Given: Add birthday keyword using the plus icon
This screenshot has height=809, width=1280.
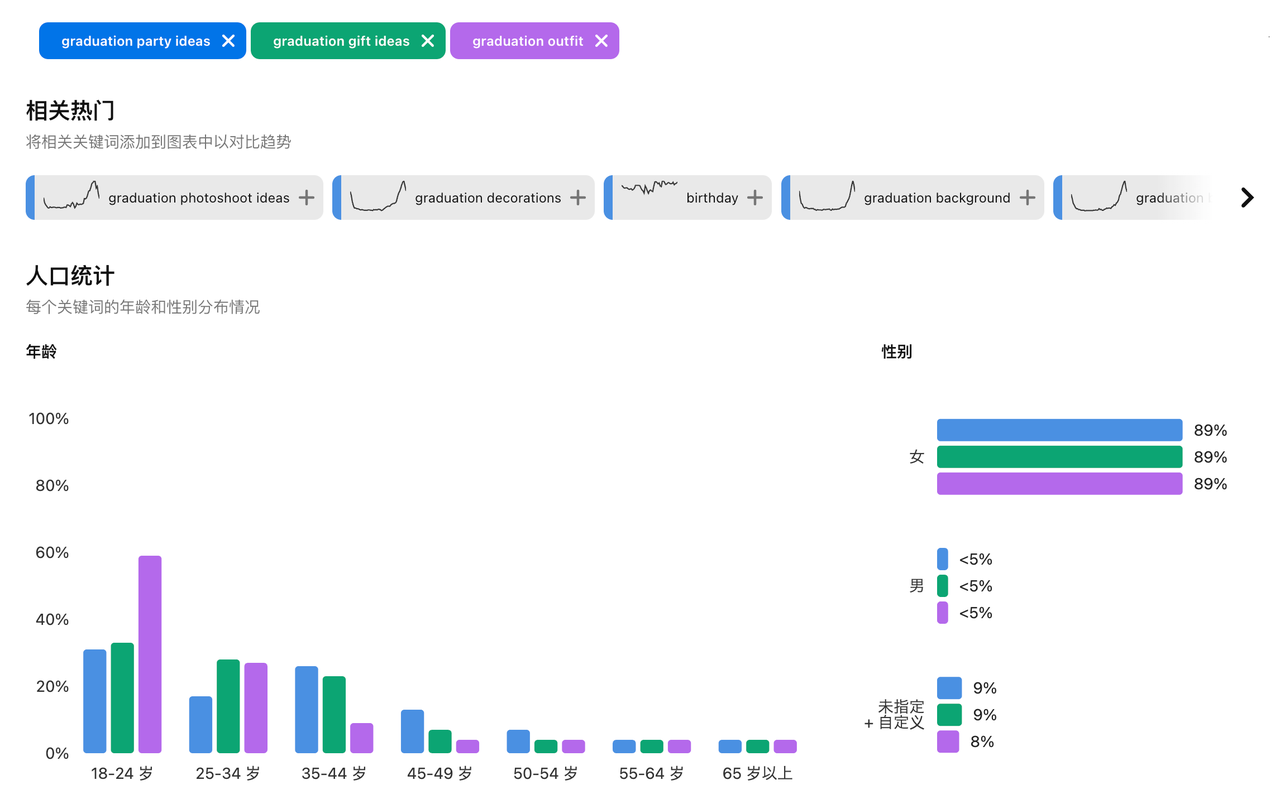Looking at the screenshot, I should point(755,197).
